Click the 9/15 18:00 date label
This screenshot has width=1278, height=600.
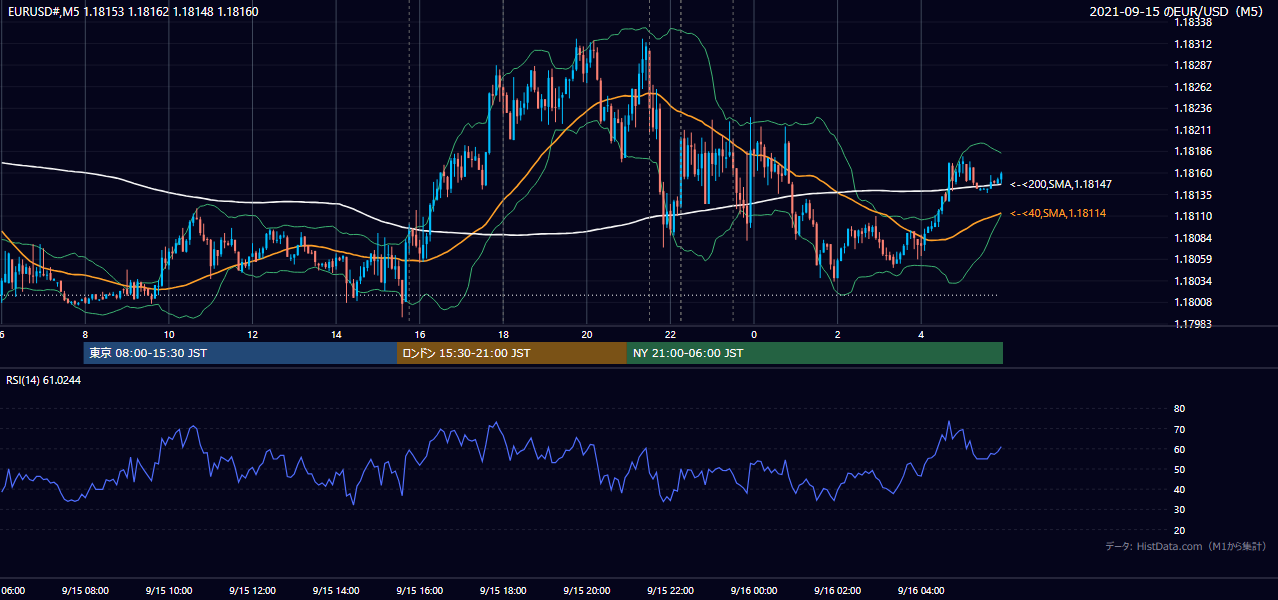(x=503, y=591)
